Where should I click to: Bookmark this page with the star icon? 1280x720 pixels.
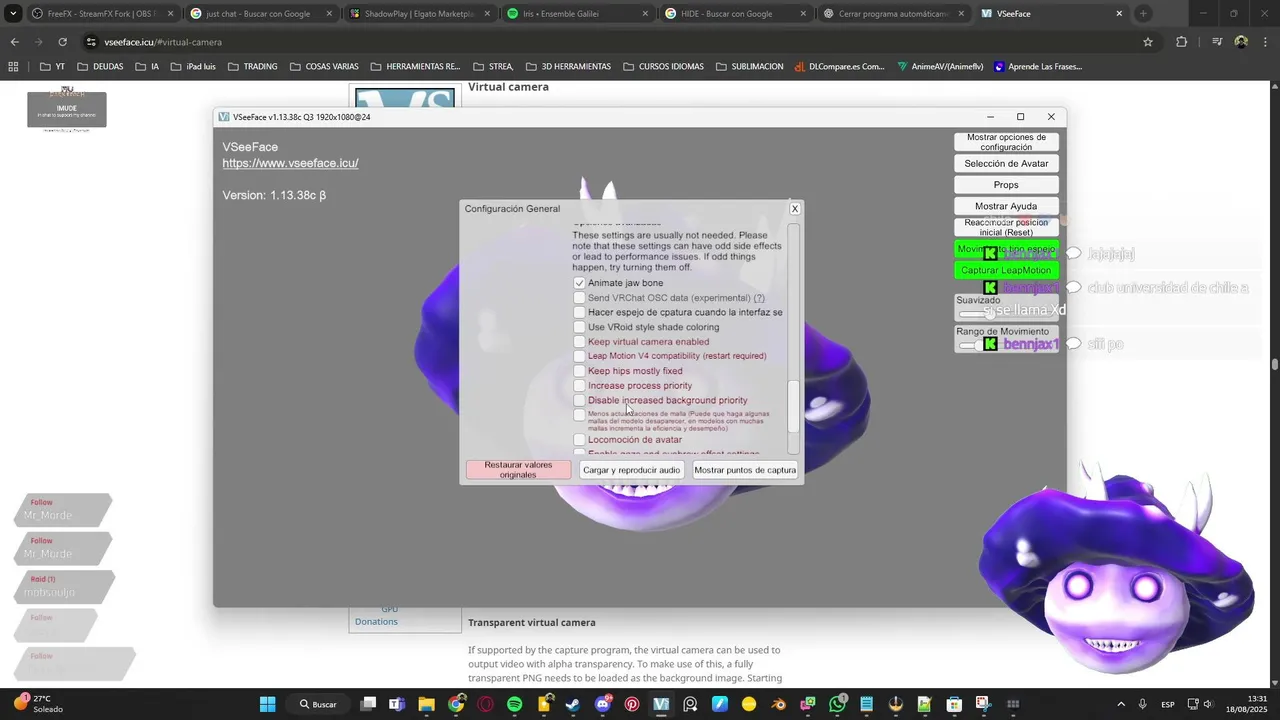[x=1148, y=42]
